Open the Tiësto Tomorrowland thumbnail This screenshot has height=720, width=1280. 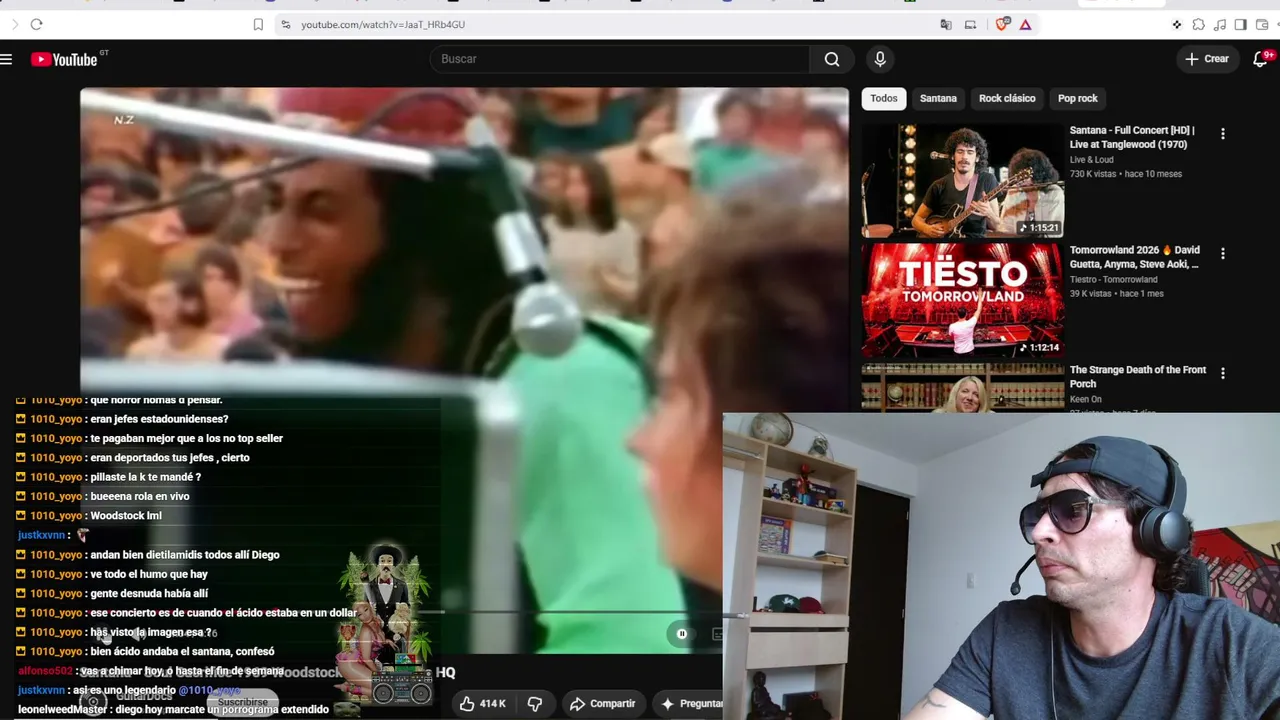963,300
